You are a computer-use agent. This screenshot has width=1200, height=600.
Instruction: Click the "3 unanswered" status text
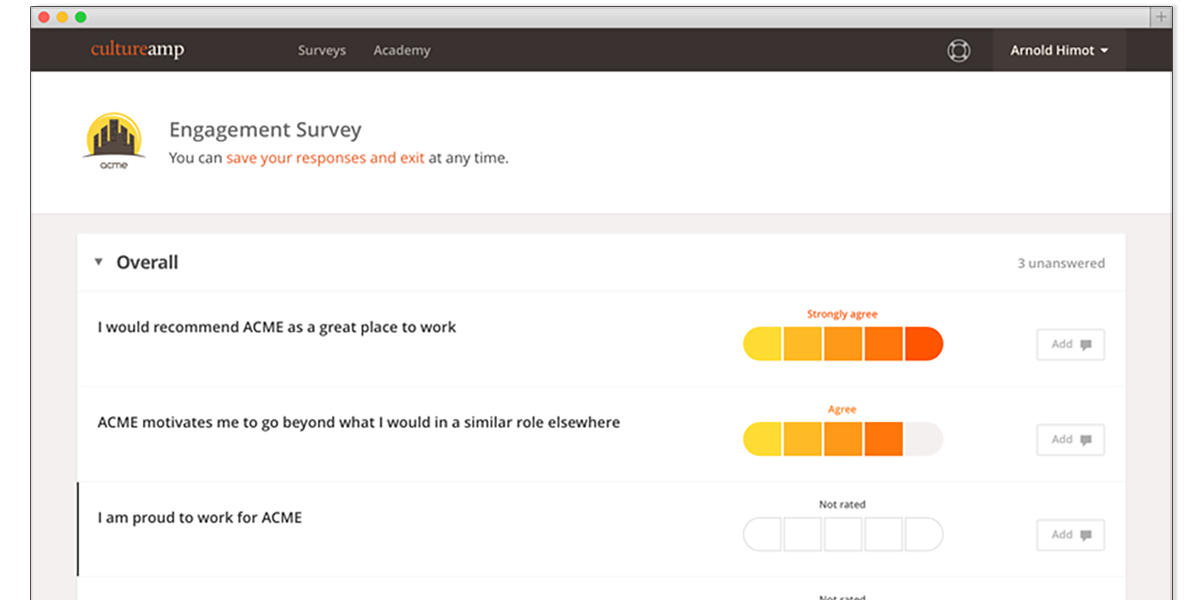[1061, 263]
